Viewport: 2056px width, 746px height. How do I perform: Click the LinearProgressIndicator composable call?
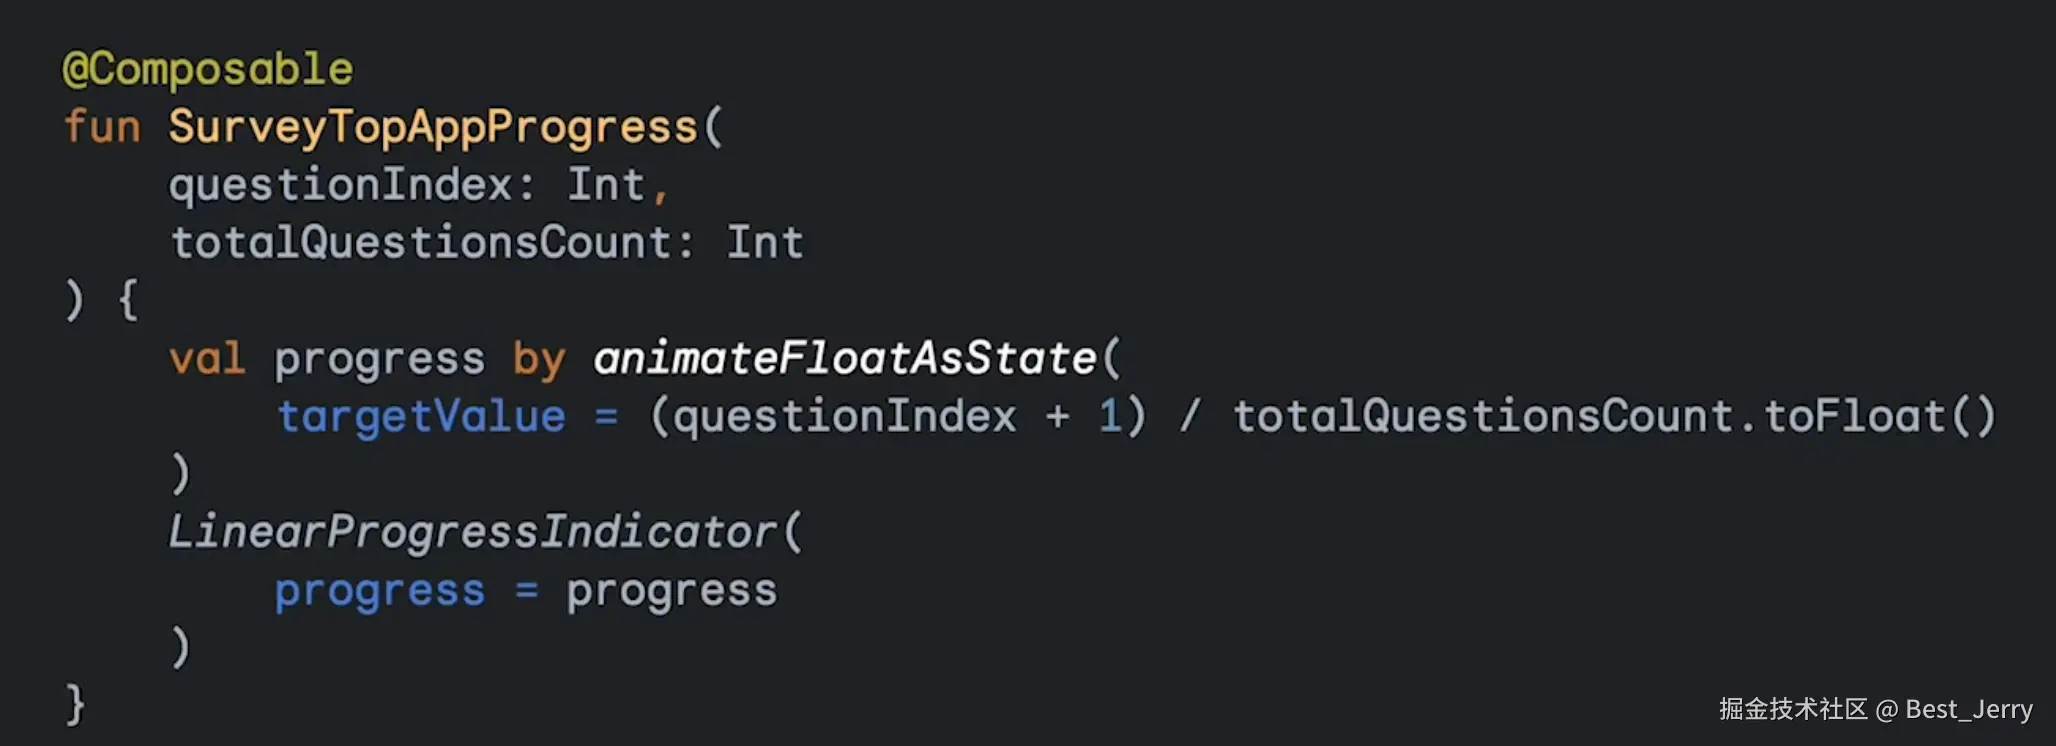click(x=472, y=532)
